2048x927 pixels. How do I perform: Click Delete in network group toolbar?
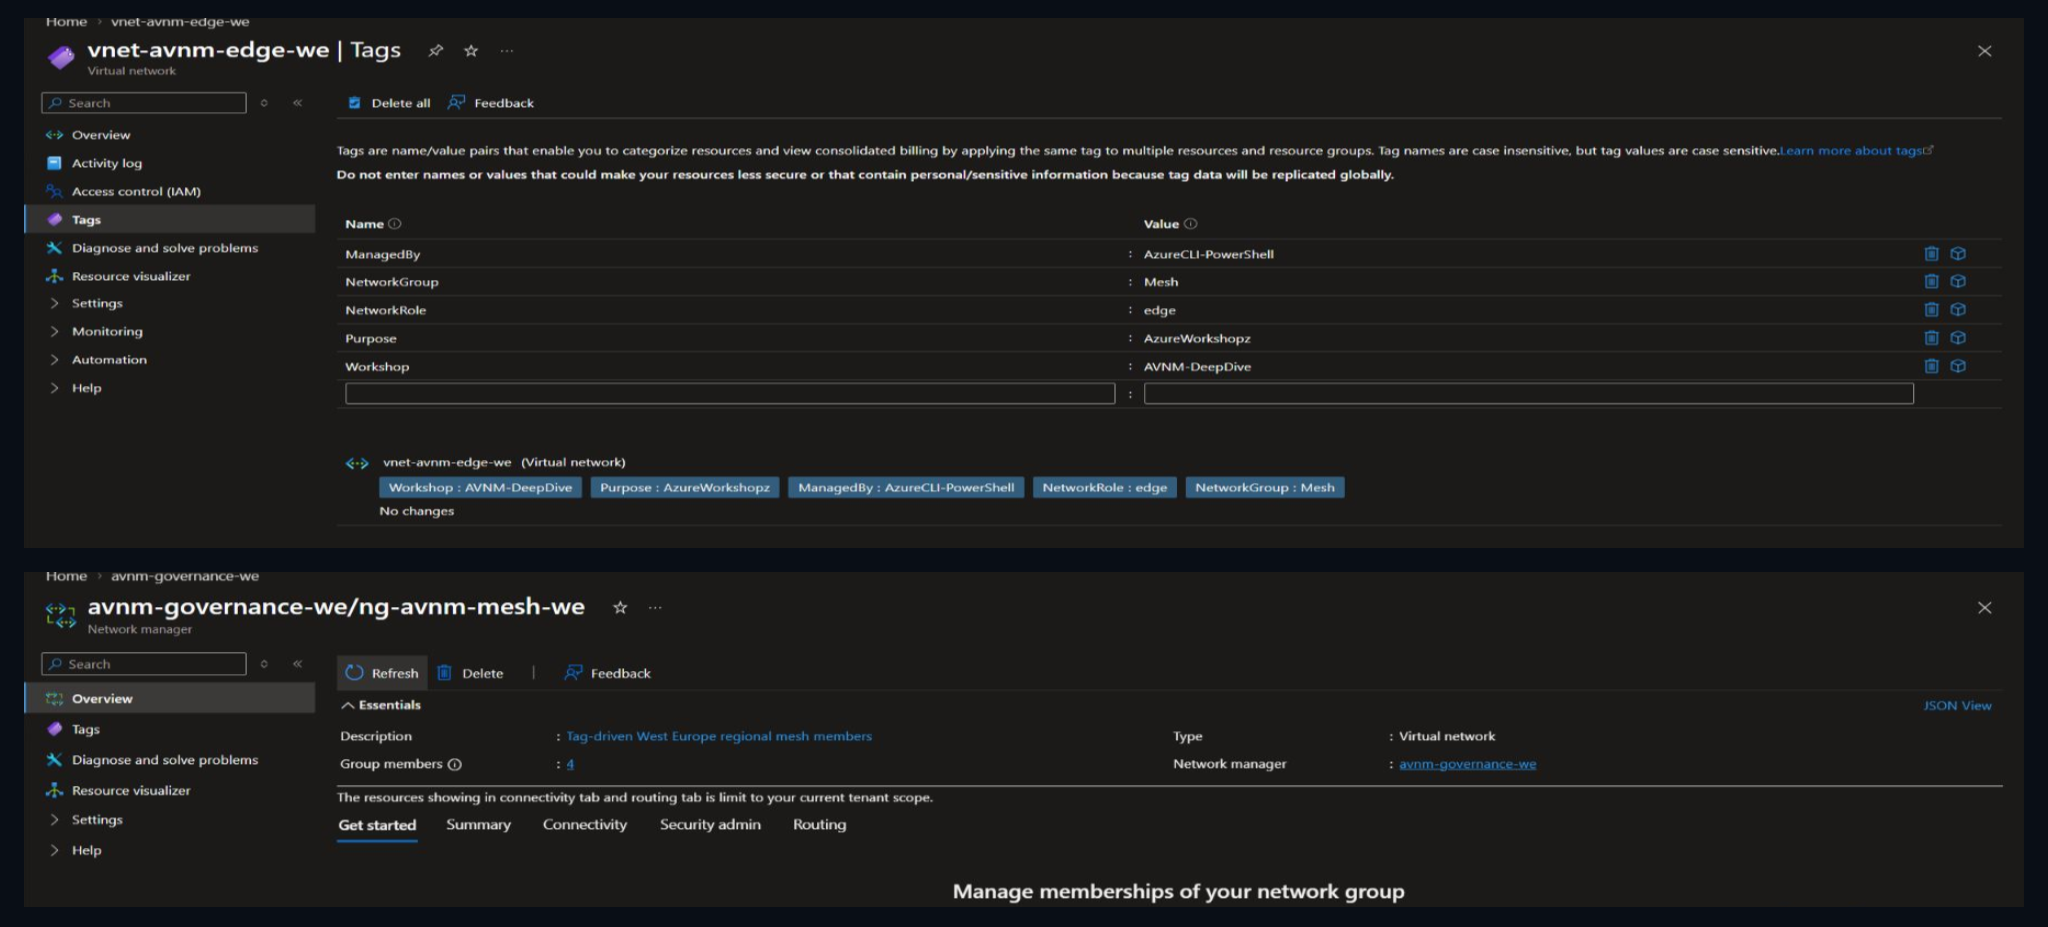[470, 674]
